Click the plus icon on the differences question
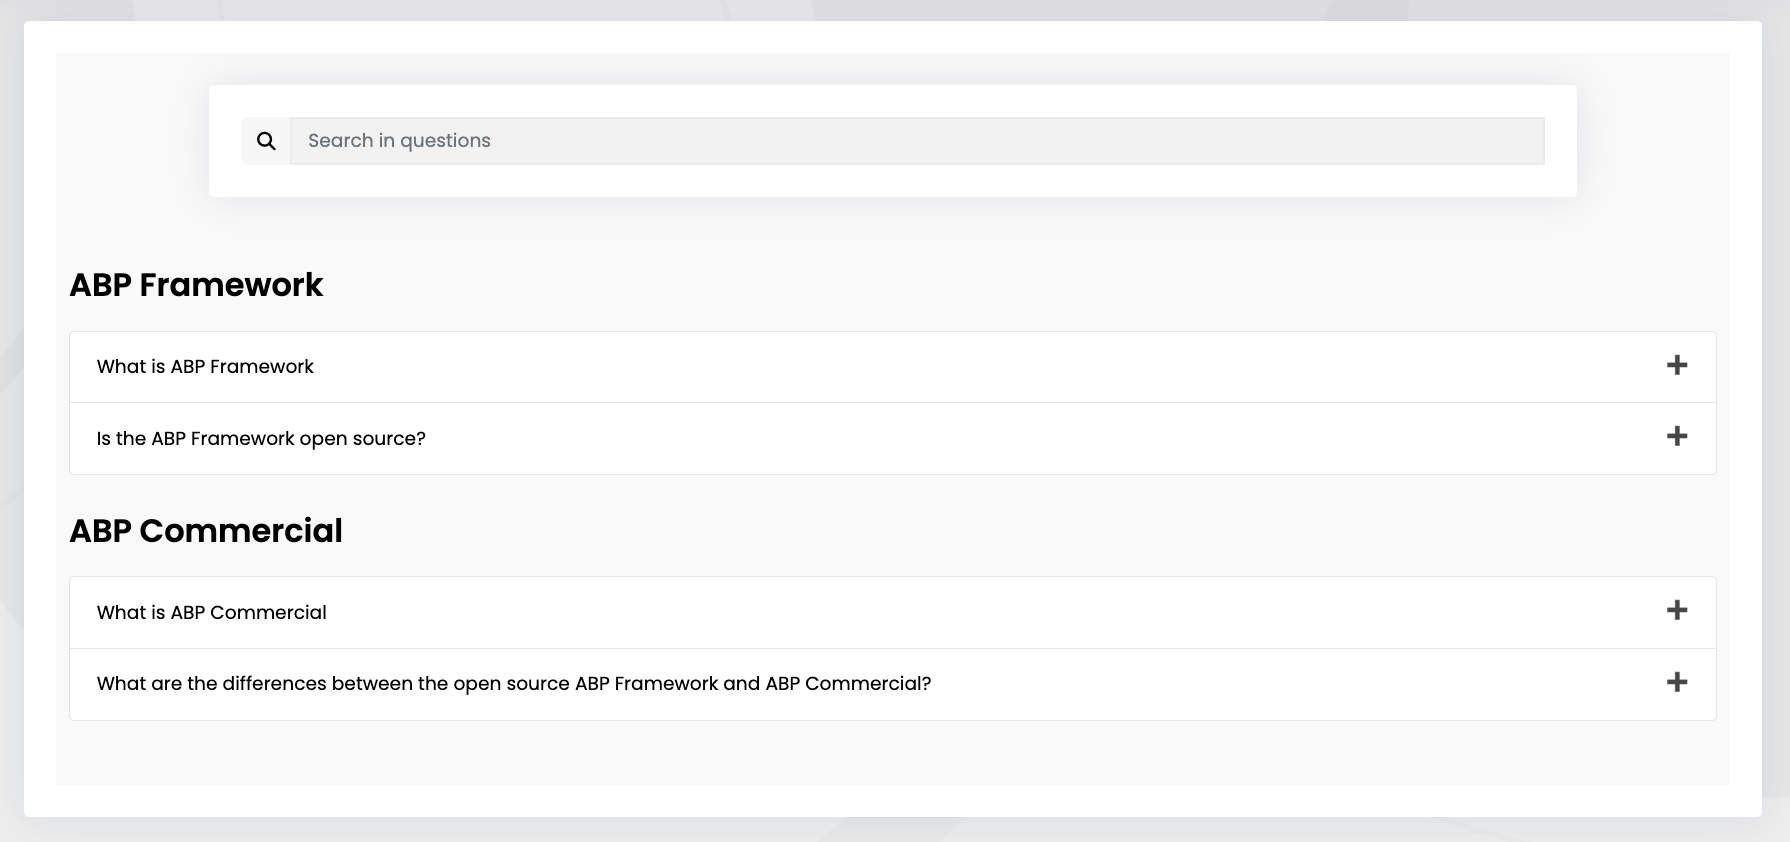The image size is (1790, 842). click(1676, 682)
